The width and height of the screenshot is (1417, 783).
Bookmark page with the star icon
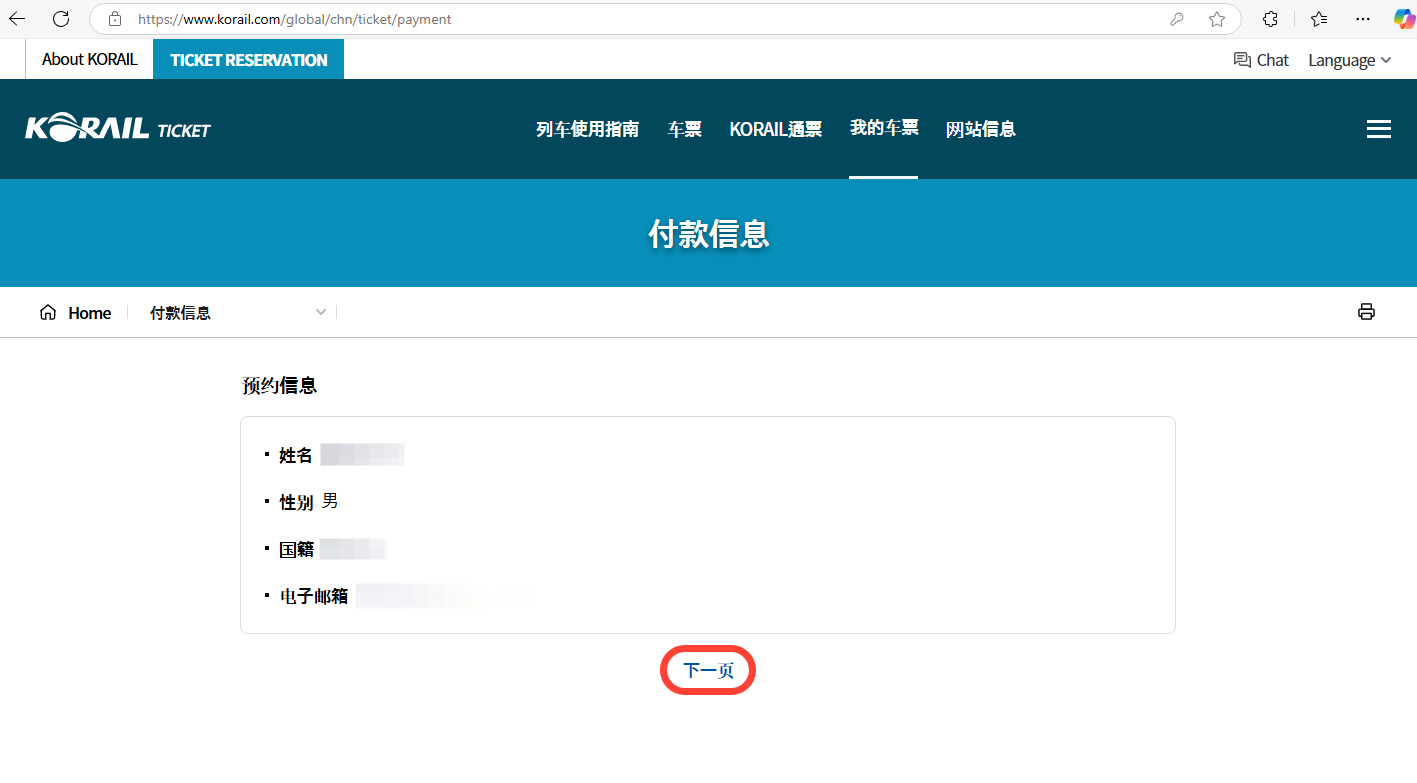(x=1216, y=19)
